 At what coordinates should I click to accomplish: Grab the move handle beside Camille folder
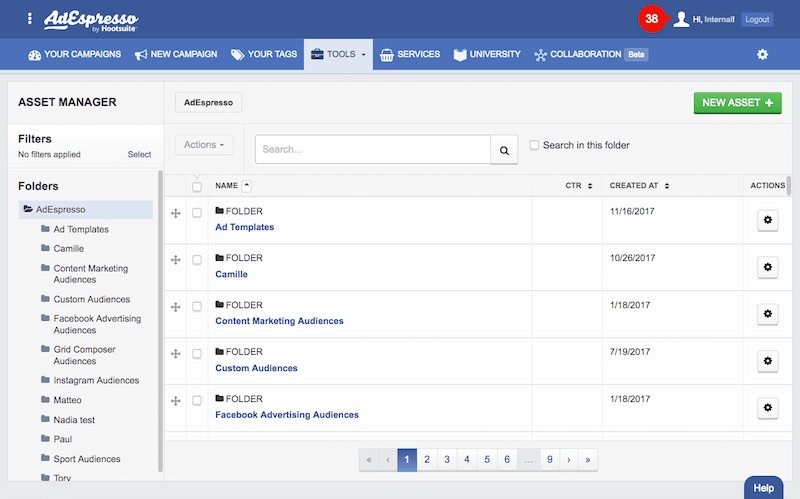(176, 260)
